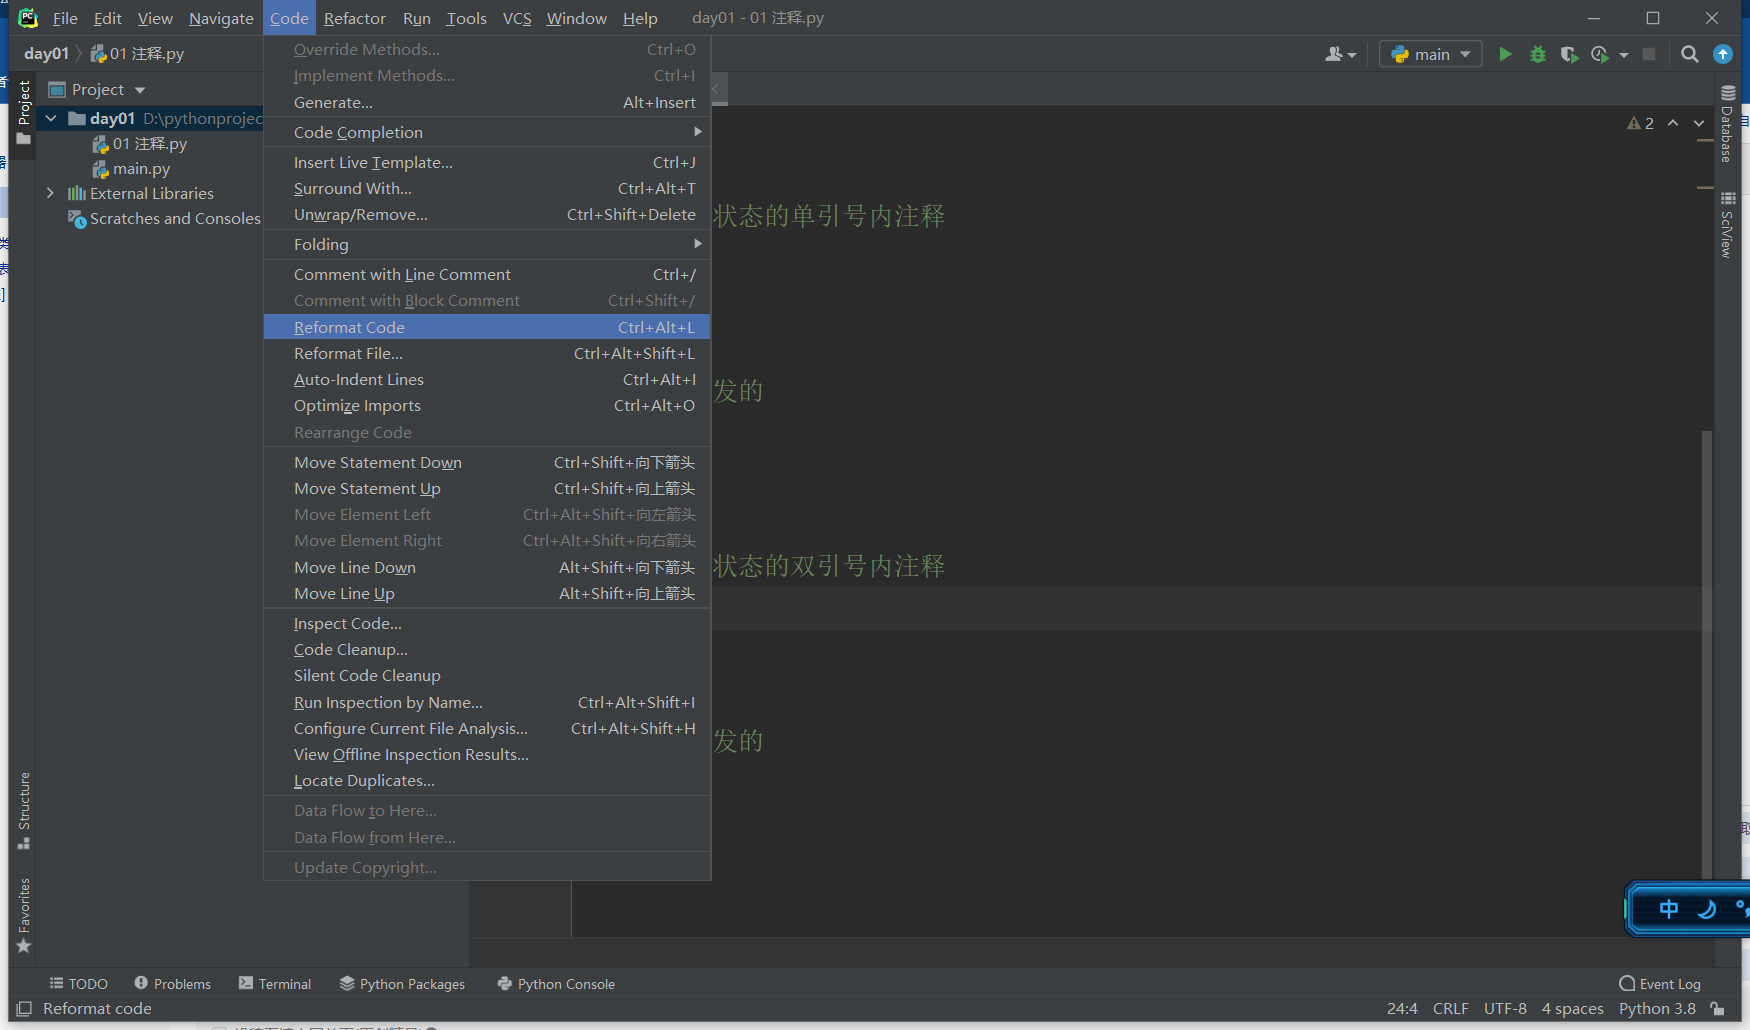Viewport: 1750px width, 1030px height.
Task: Open the File menu
Action: (65, 18)
